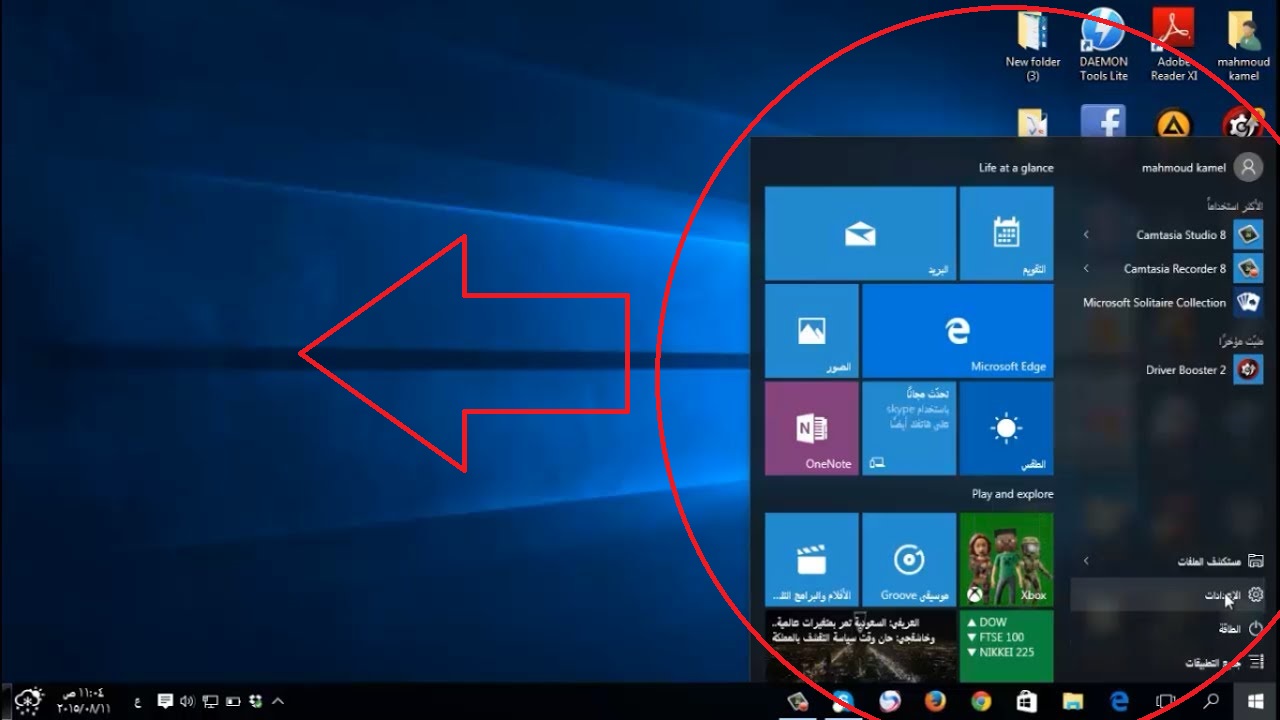This screenshot has width=1280, height=720.
Task: Open the Mail tile (البريد)
Action: pyautogui.click(x=860, y=233)
